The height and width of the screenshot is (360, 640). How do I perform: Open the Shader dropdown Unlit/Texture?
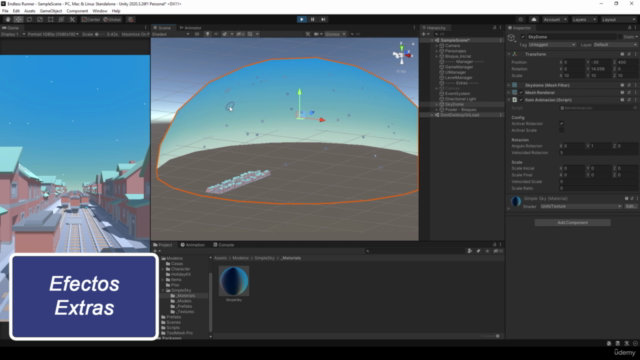coord(580,206)
